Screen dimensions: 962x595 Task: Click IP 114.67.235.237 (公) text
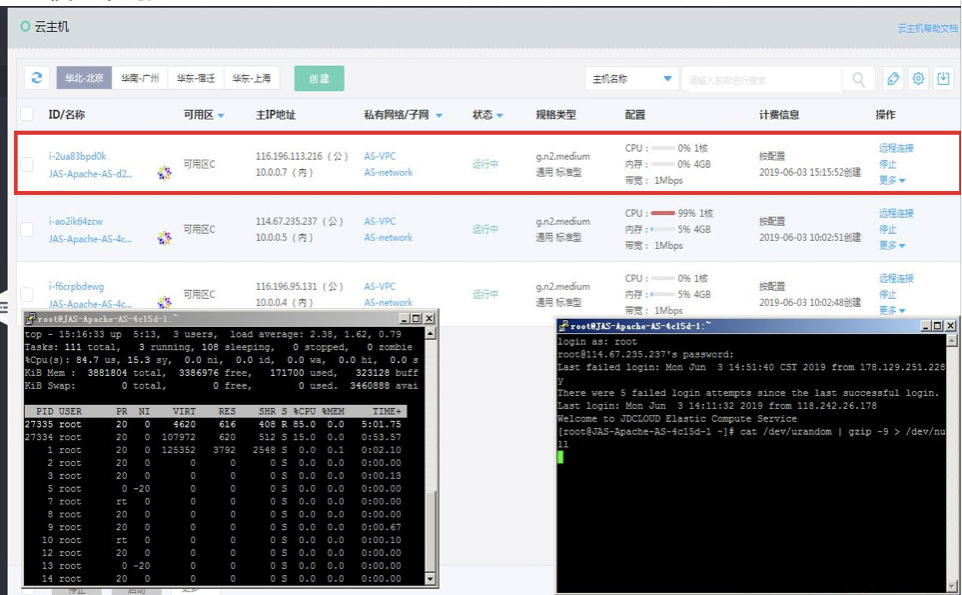[299, 221]
